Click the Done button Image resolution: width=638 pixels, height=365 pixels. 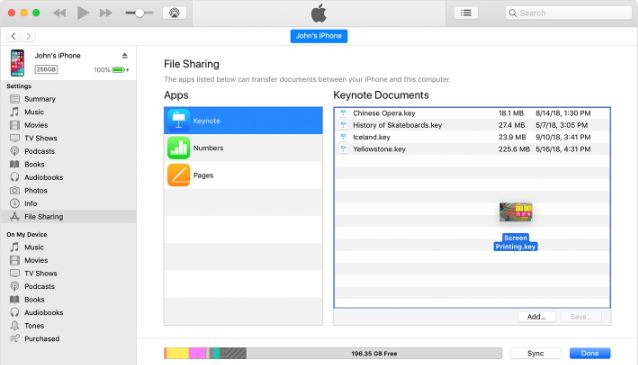(x=590, y=353)
